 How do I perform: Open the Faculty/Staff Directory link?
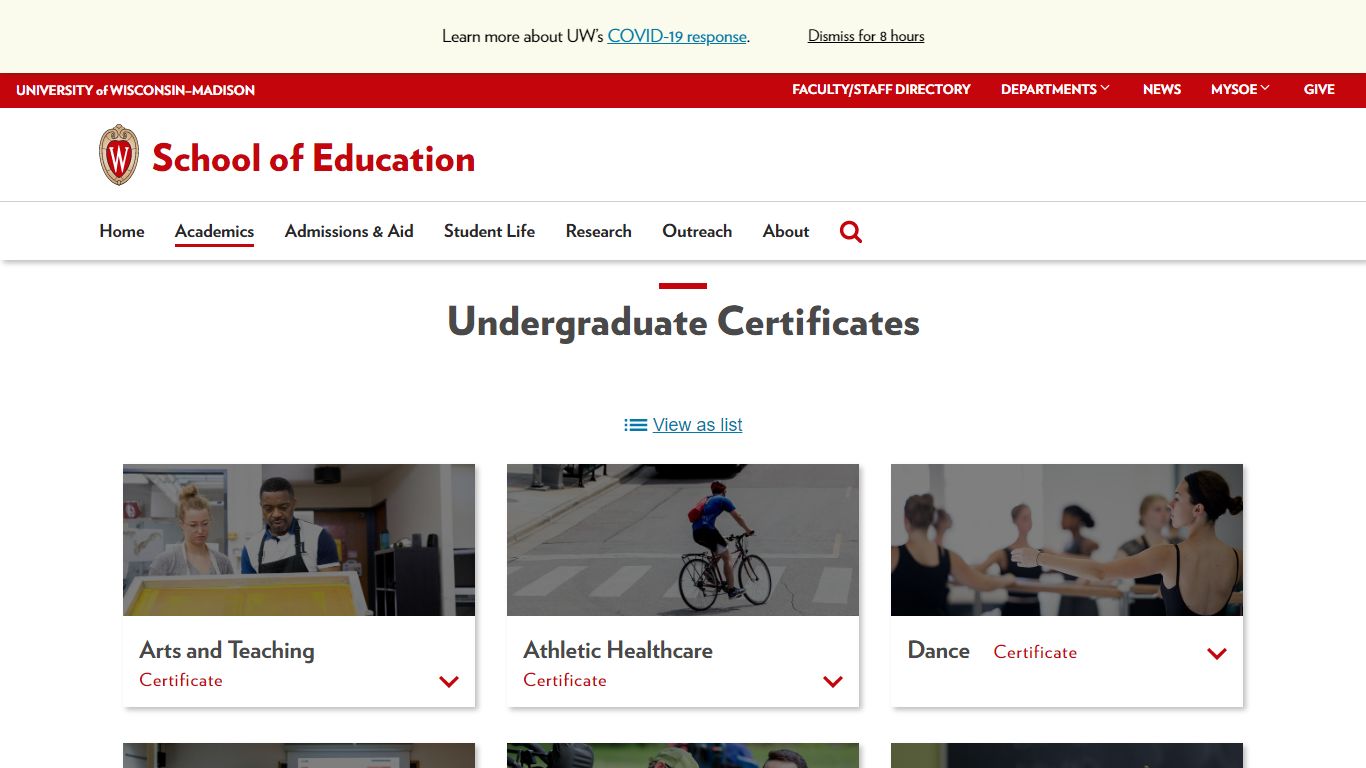881,89
